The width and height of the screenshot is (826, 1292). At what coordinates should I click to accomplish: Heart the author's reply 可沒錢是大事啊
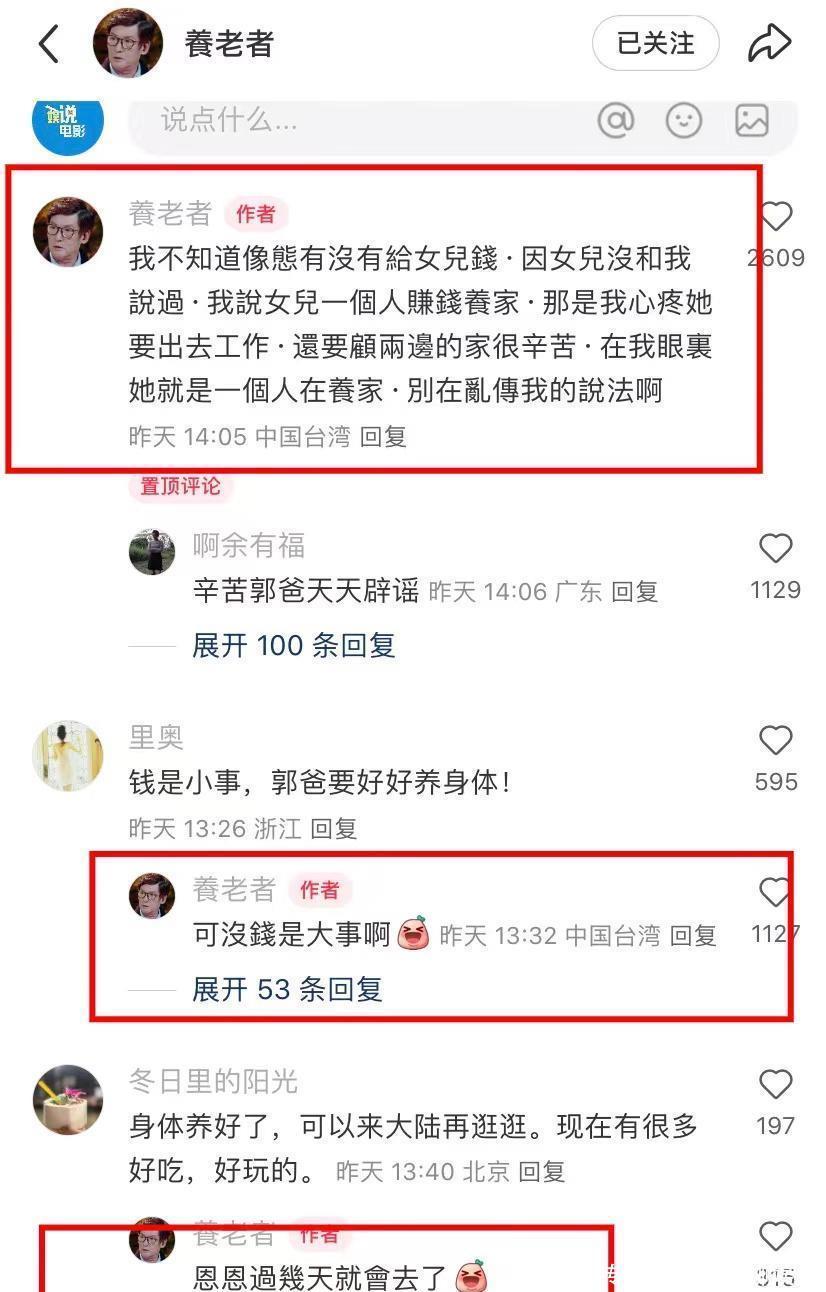point(776,892)
